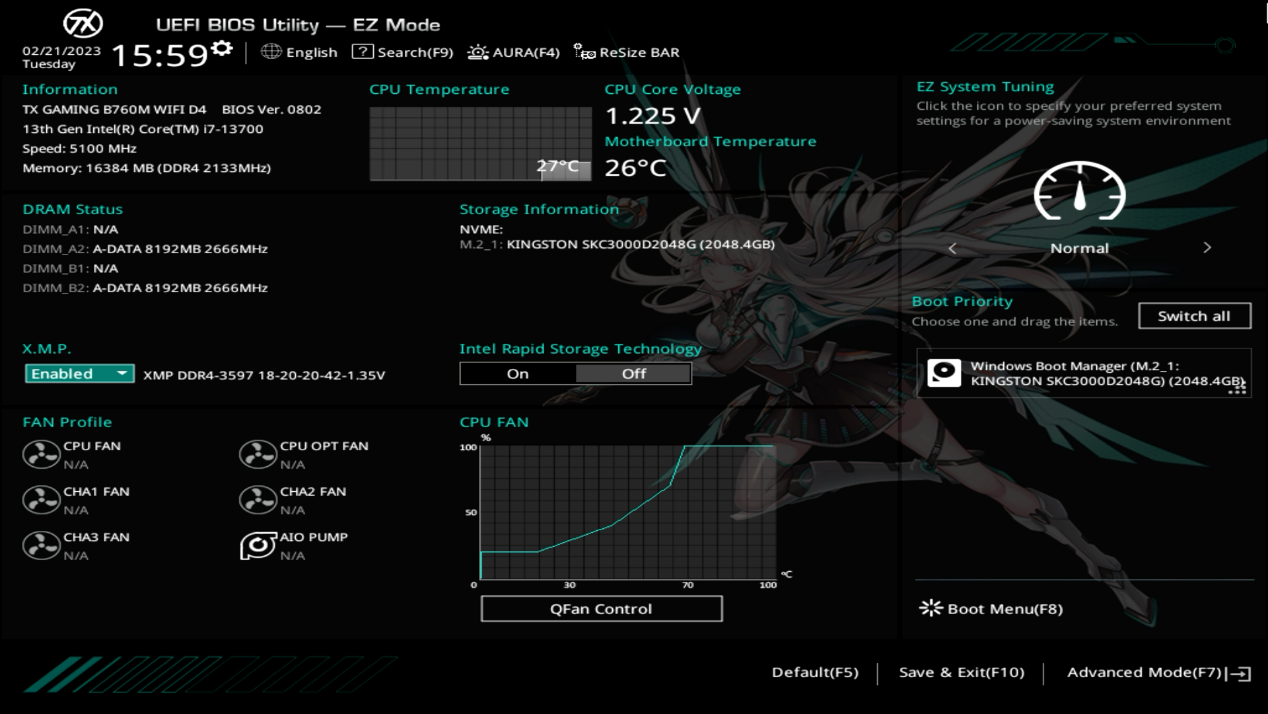The image size is (1268, 714).
Task: Set Intel Rapid Storage Technology to Off
Action: pyautogui.click(x=633, y=373)
